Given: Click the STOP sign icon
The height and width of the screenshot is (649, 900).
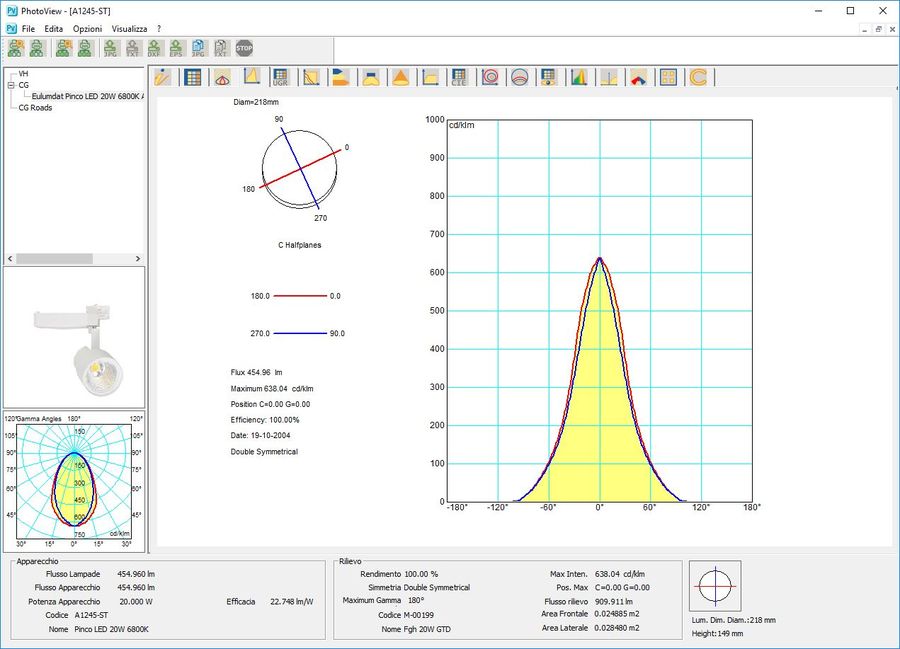Looking at the screenshot, I should coord(244,48).
